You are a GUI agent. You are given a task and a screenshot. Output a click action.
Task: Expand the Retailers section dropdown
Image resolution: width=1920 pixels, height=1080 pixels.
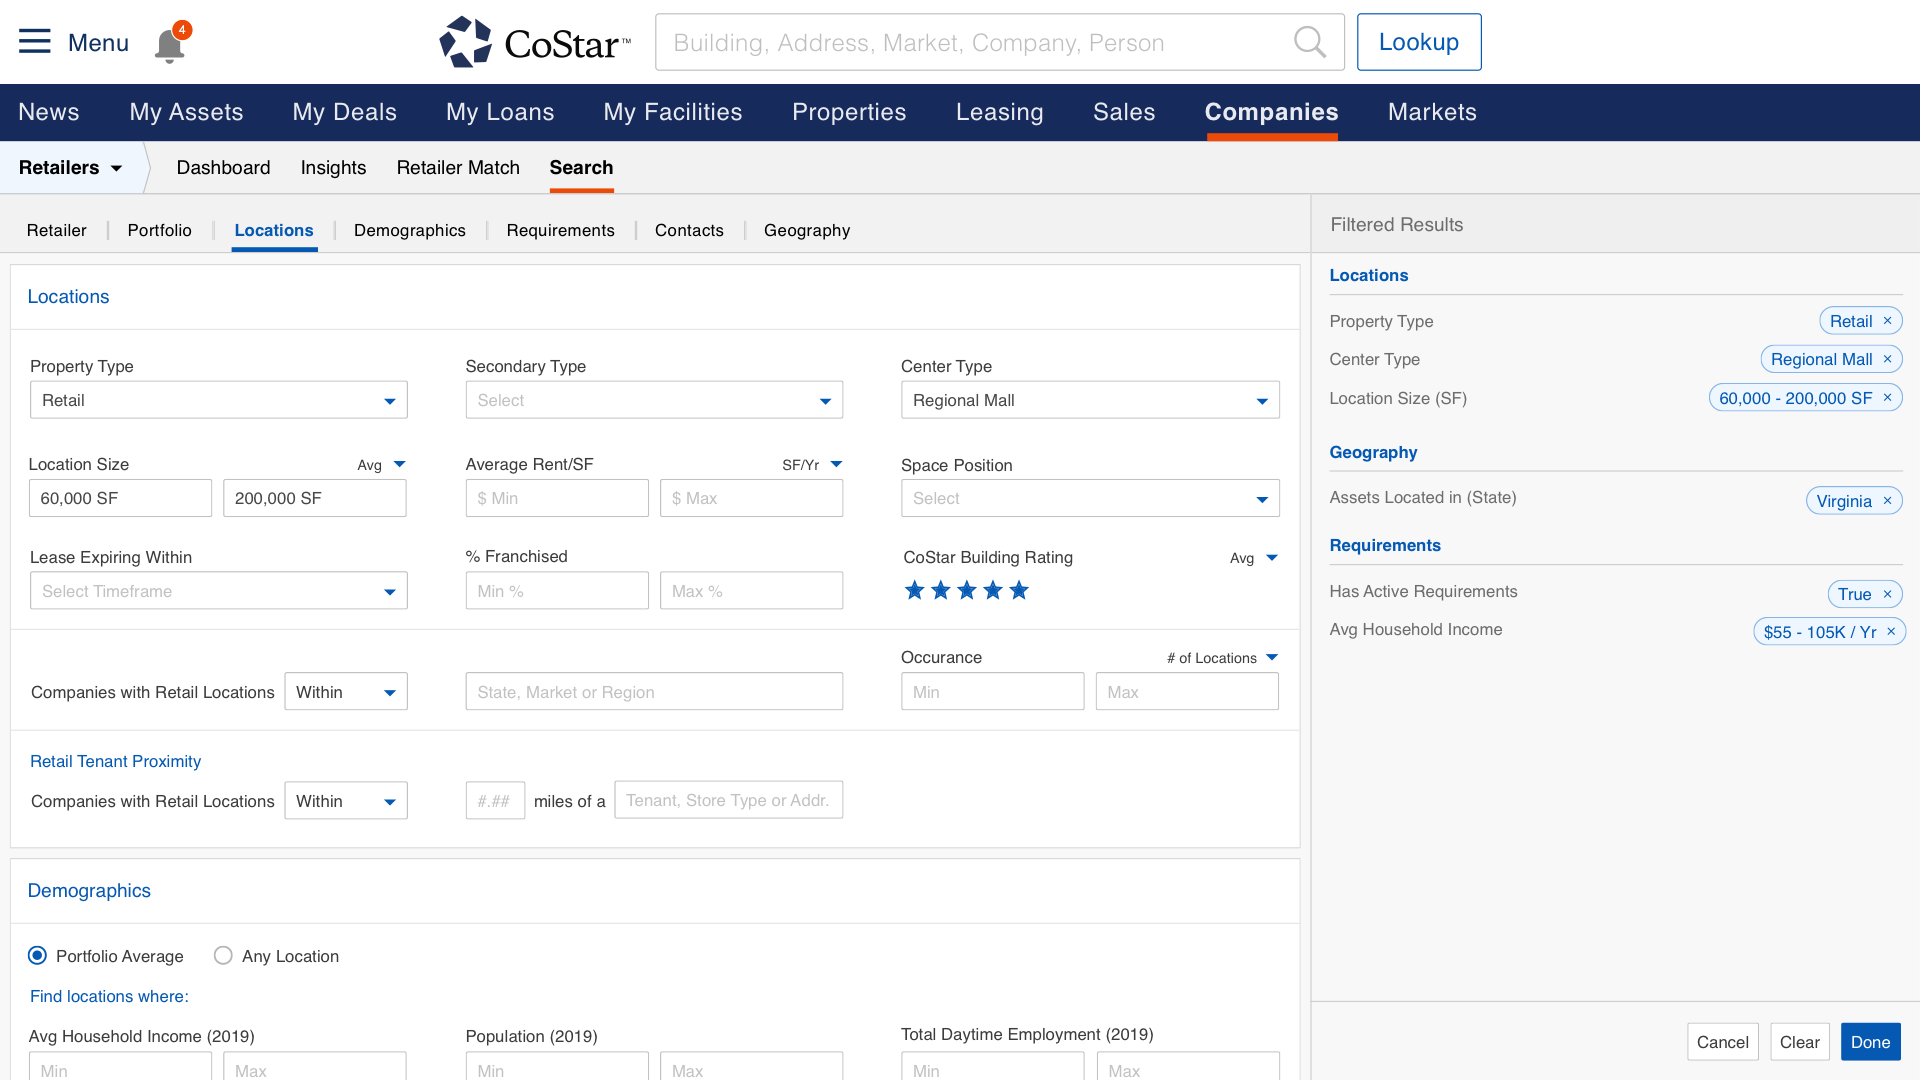(70, 168)
